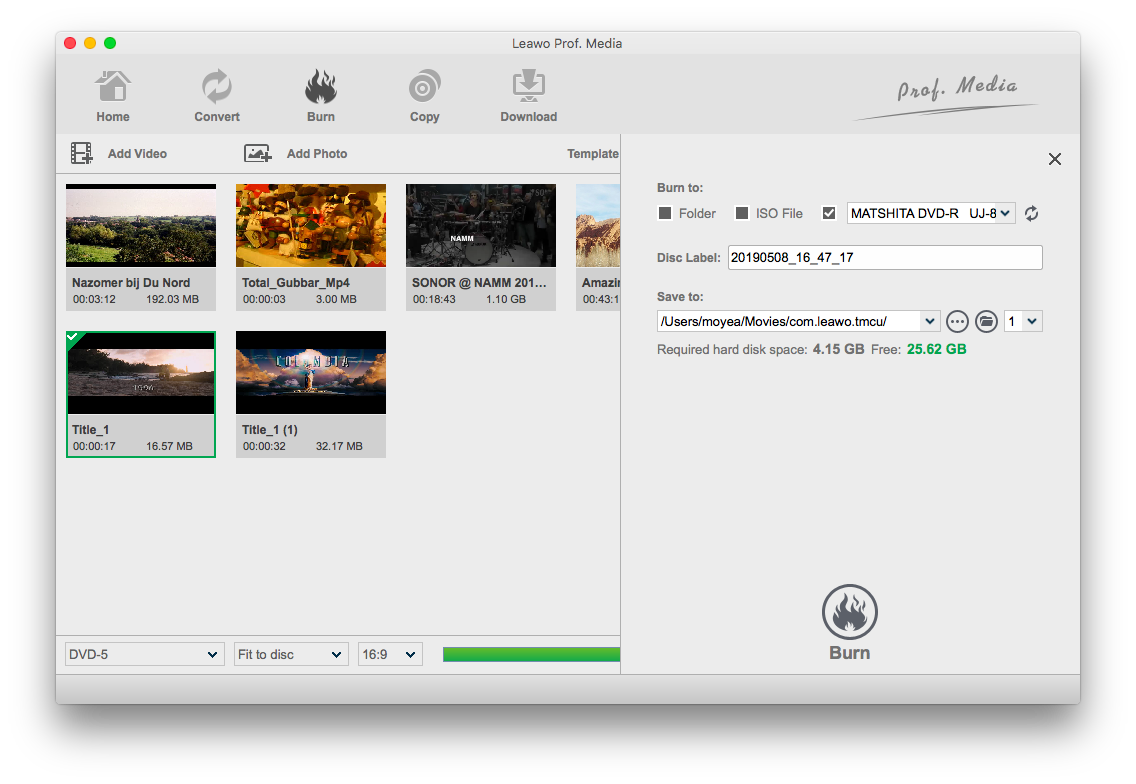Select the Copy disc module
Image resolution: width=1136 pixels, height=784 pixels.
click(424, 97)
